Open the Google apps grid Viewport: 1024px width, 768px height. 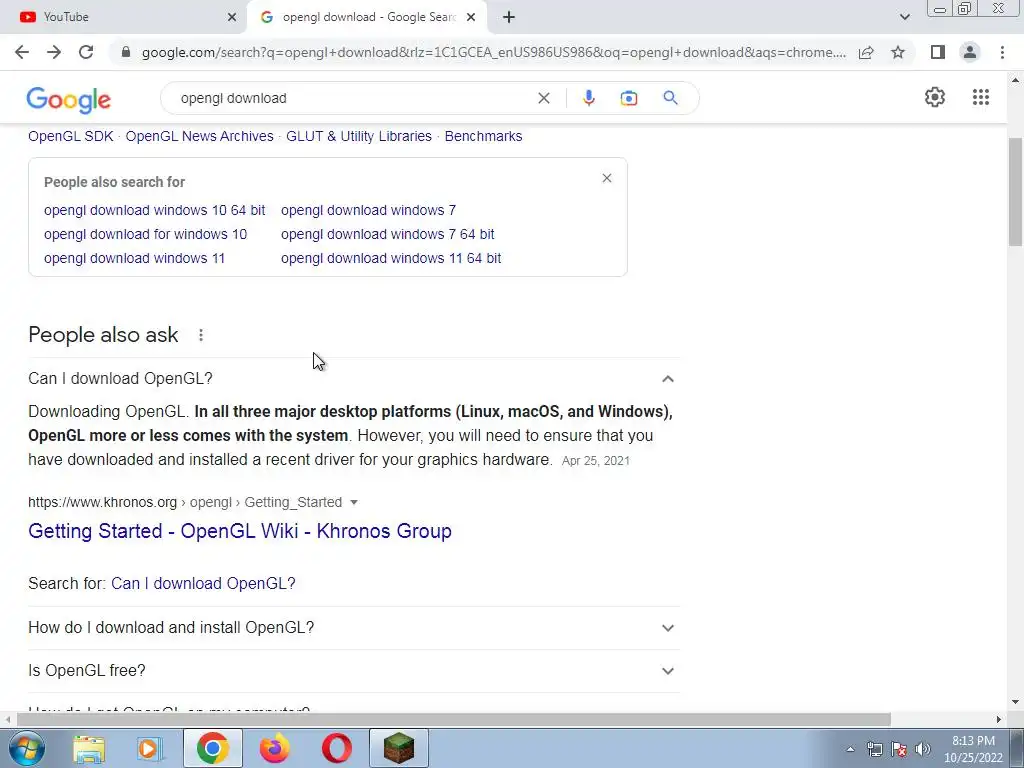coord(980,97)
